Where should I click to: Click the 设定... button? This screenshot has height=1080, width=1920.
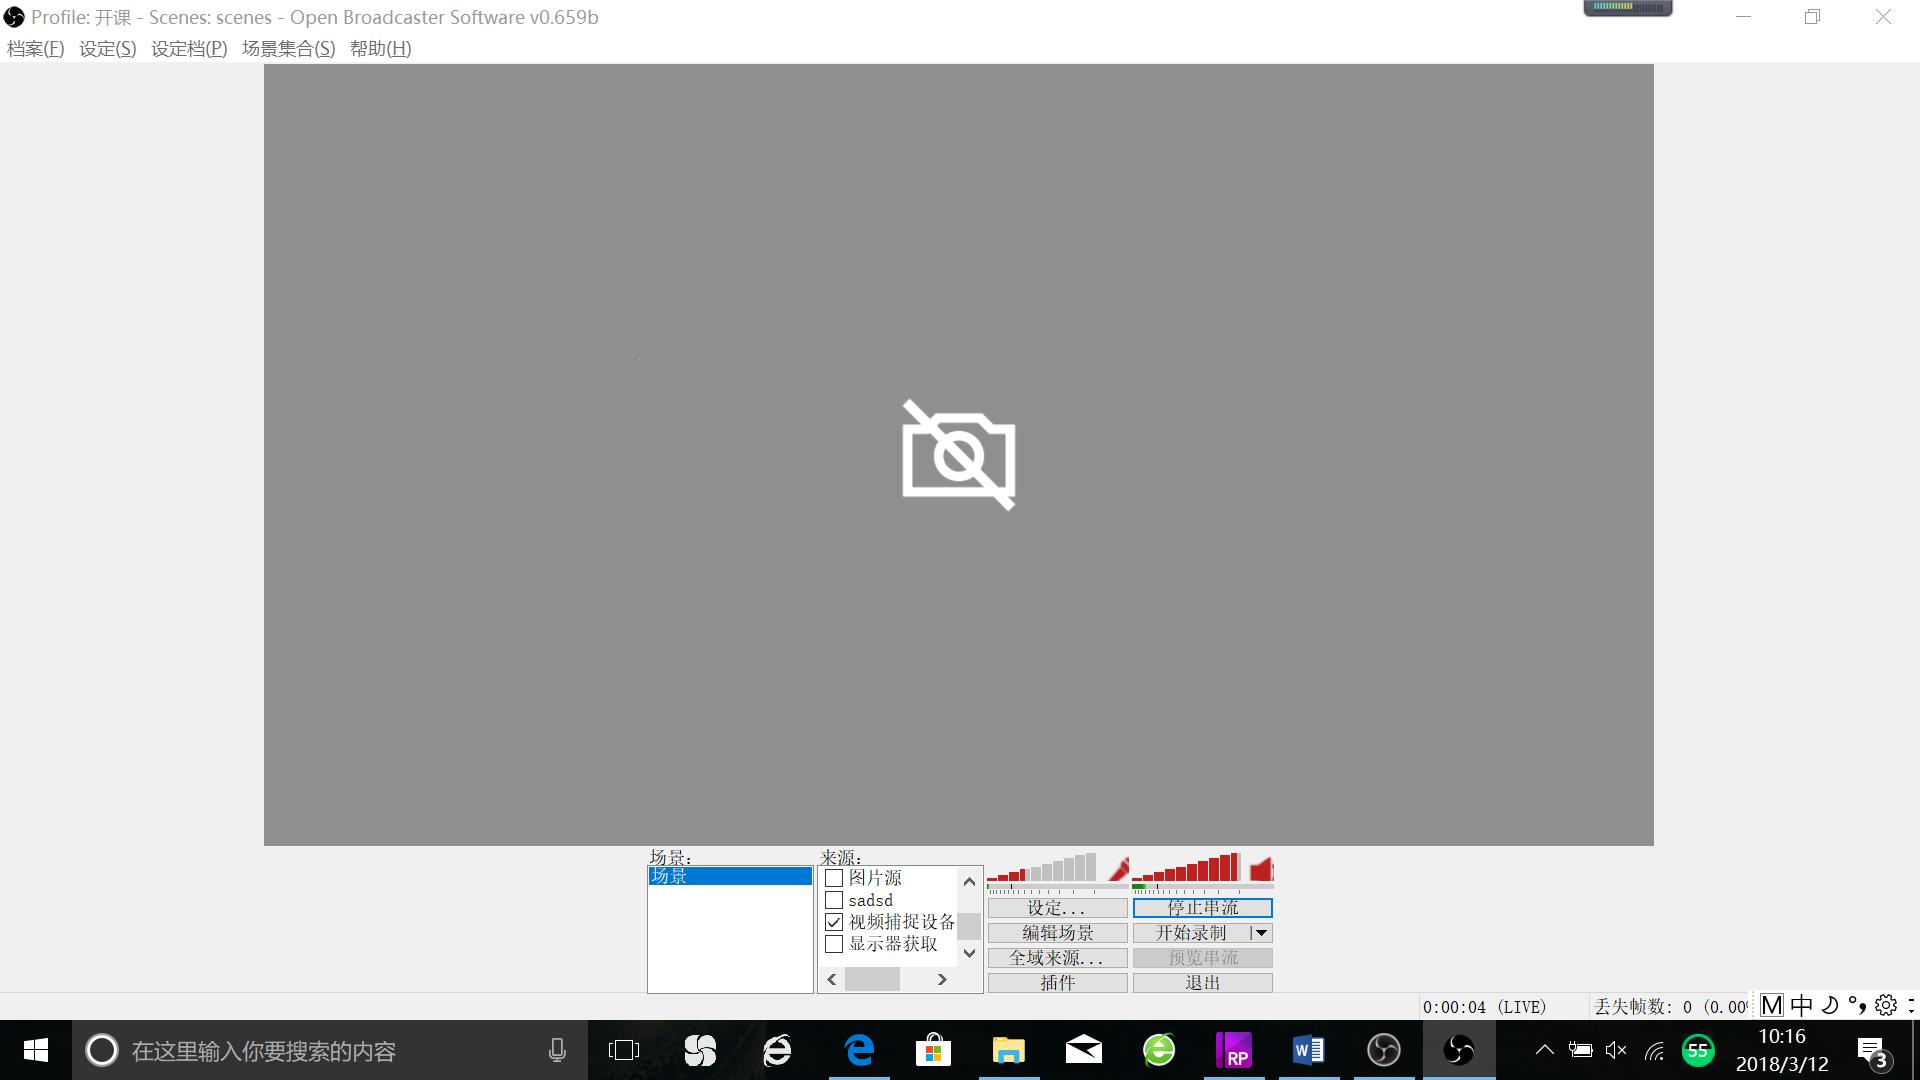[1058, 908]
